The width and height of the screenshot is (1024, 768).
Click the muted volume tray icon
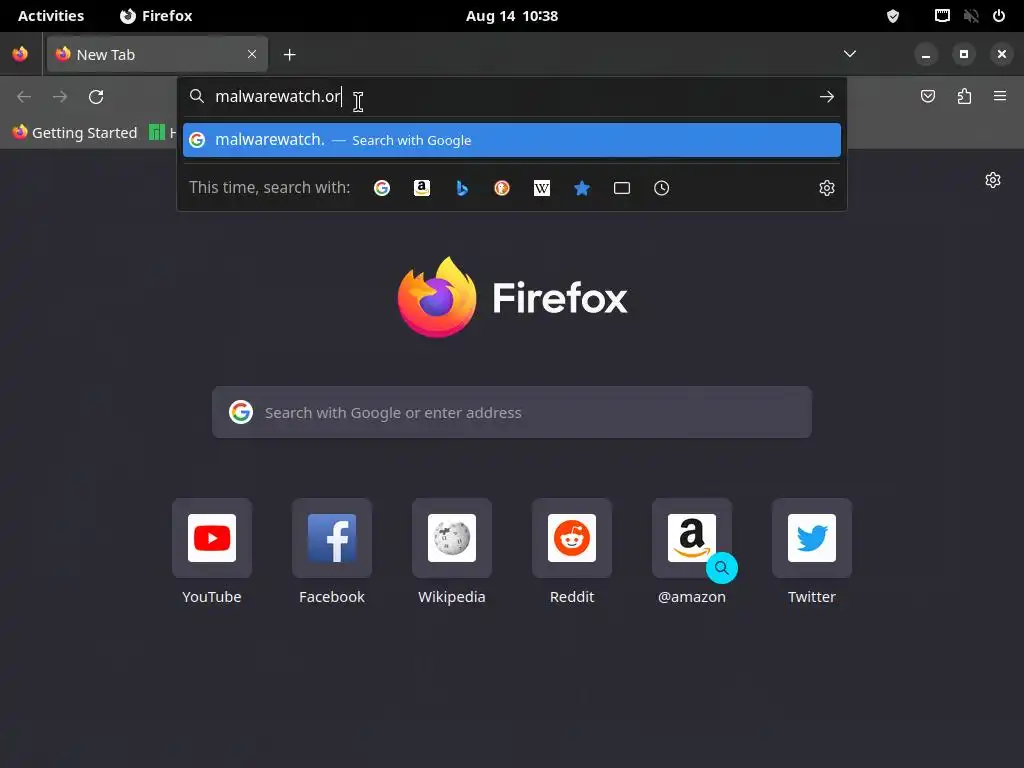pos(971,16)
